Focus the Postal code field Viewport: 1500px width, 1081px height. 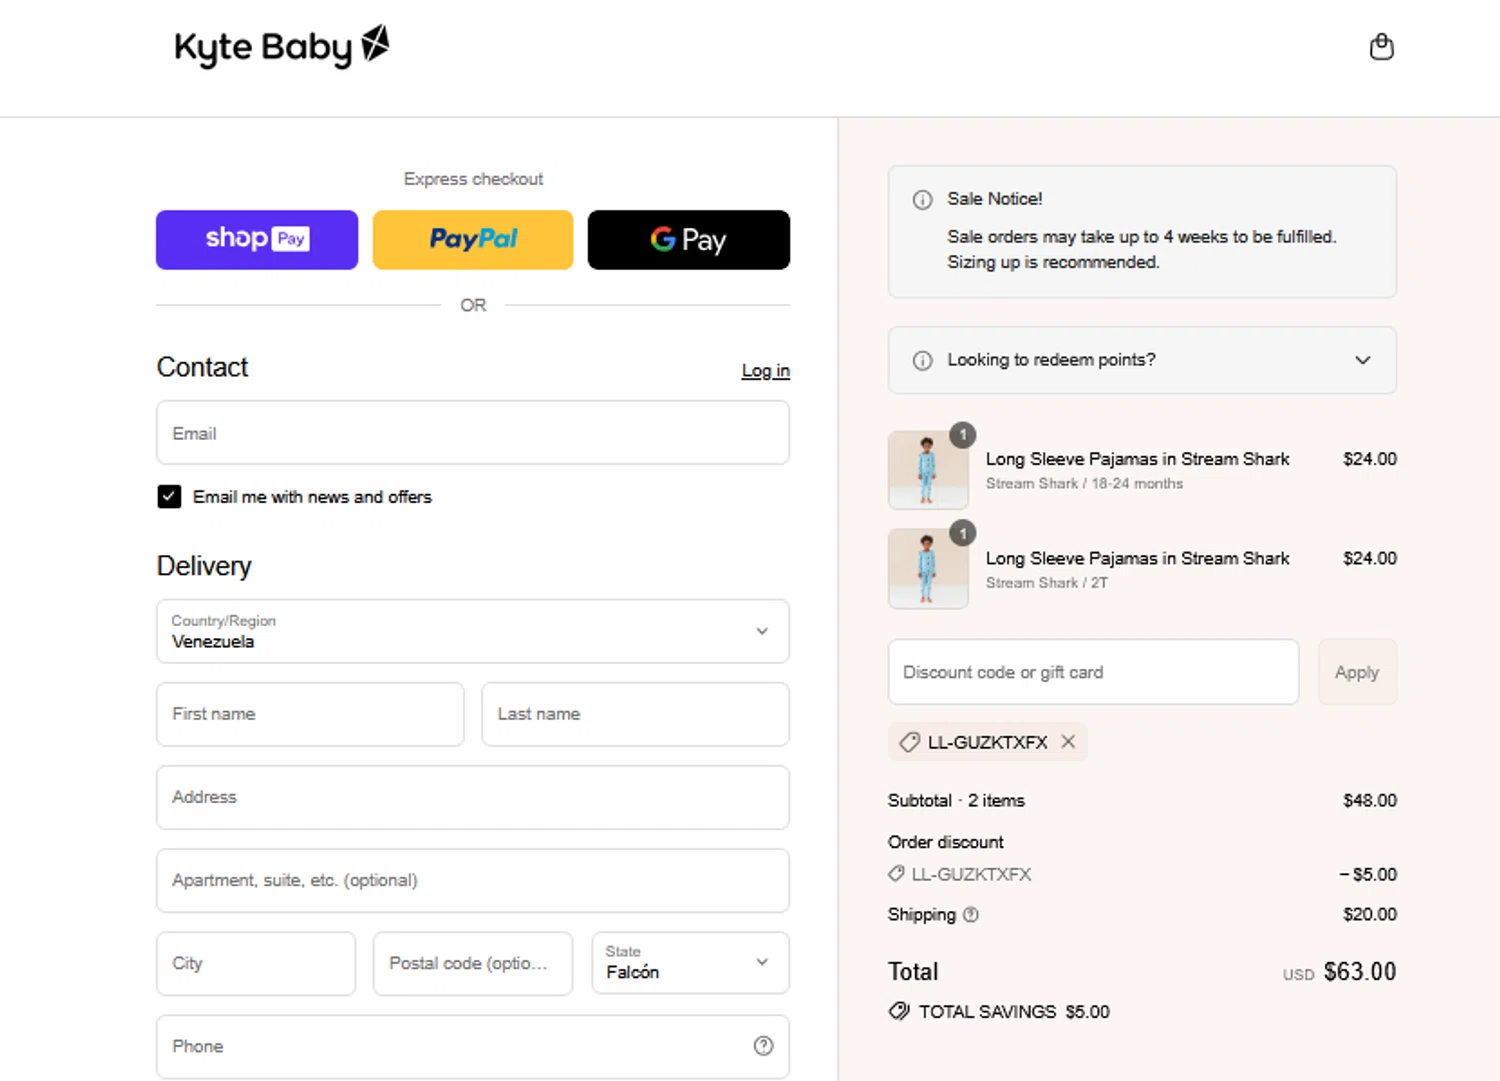[x=473, y=963]
